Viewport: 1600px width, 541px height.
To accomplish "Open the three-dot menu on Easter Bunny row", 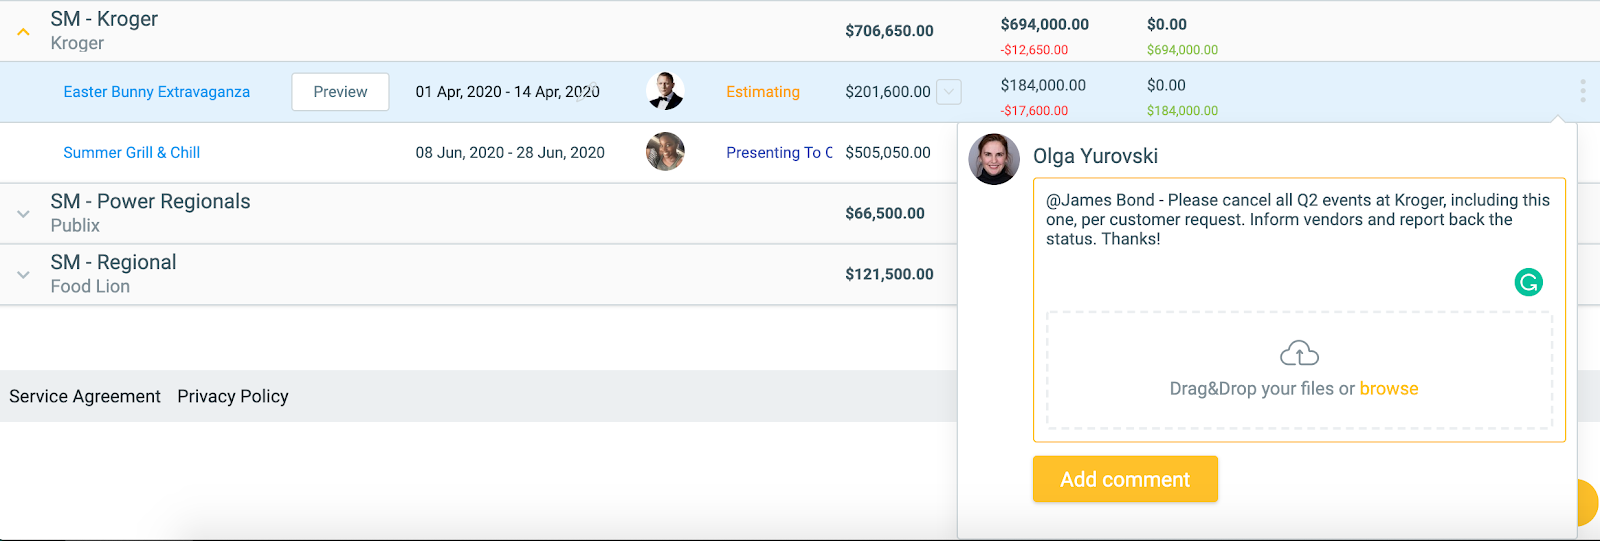I will [1582, 91].
